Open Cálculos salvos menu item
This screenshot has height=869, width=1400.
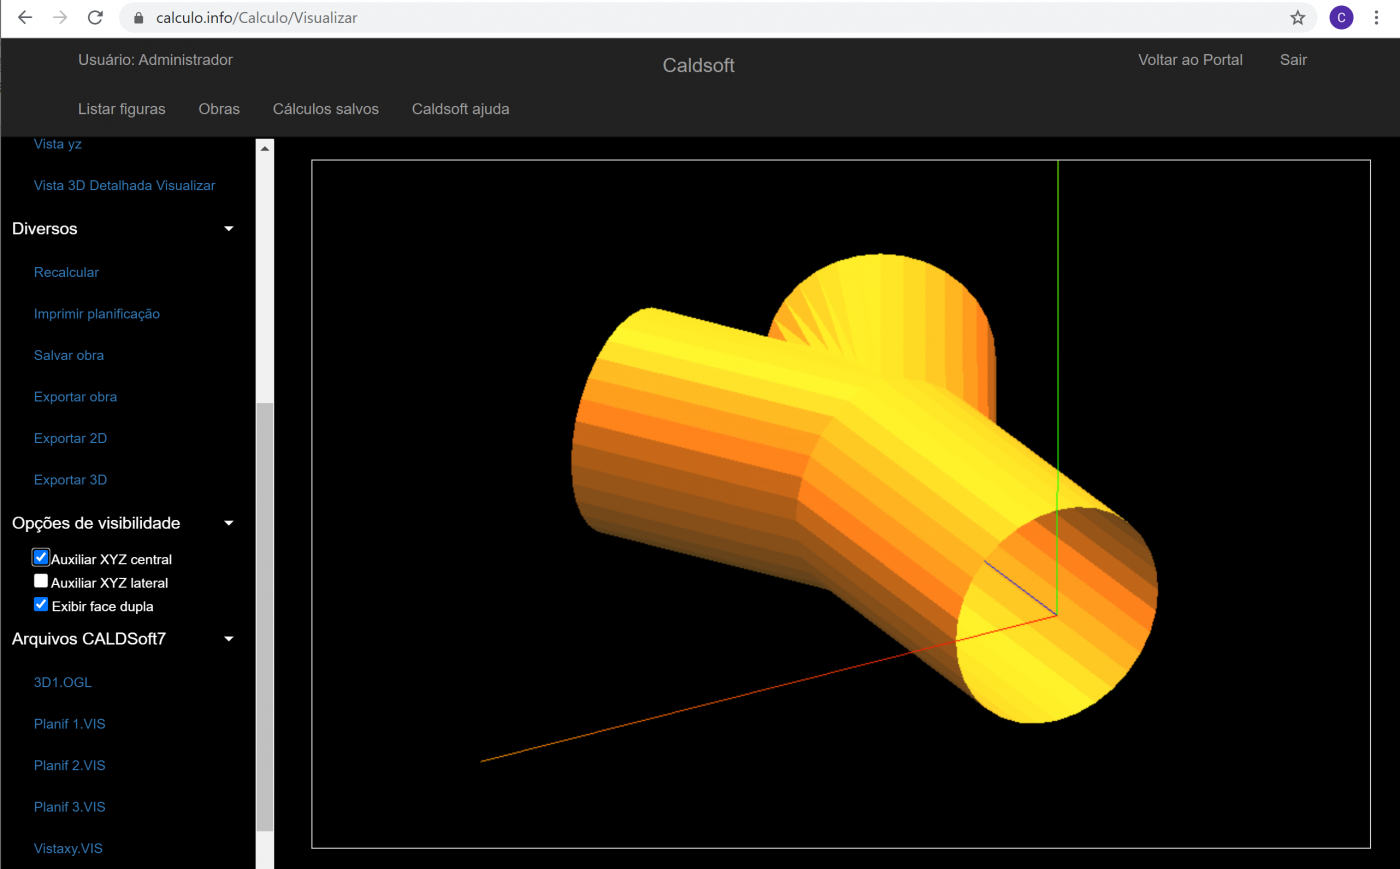pos(325,109)
